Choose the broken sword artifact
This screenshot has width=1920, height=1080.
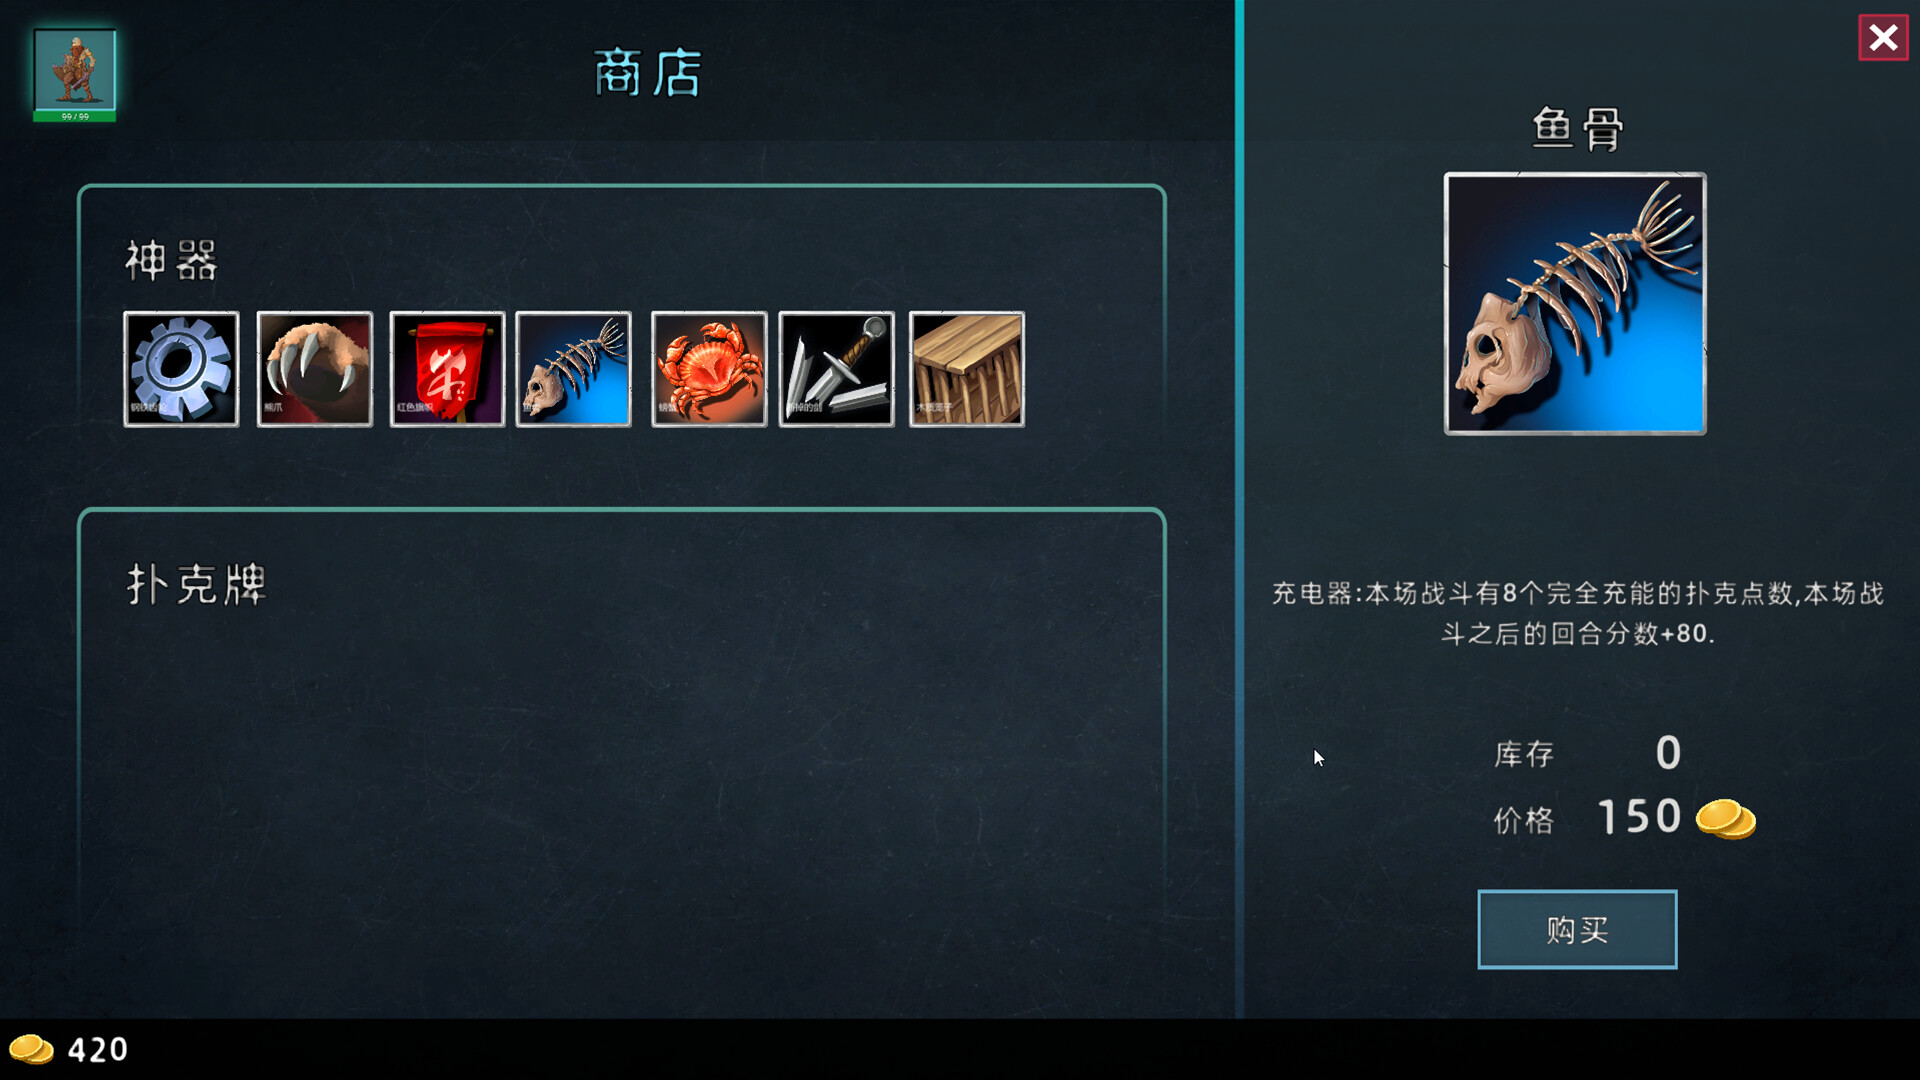click(837, 369)
